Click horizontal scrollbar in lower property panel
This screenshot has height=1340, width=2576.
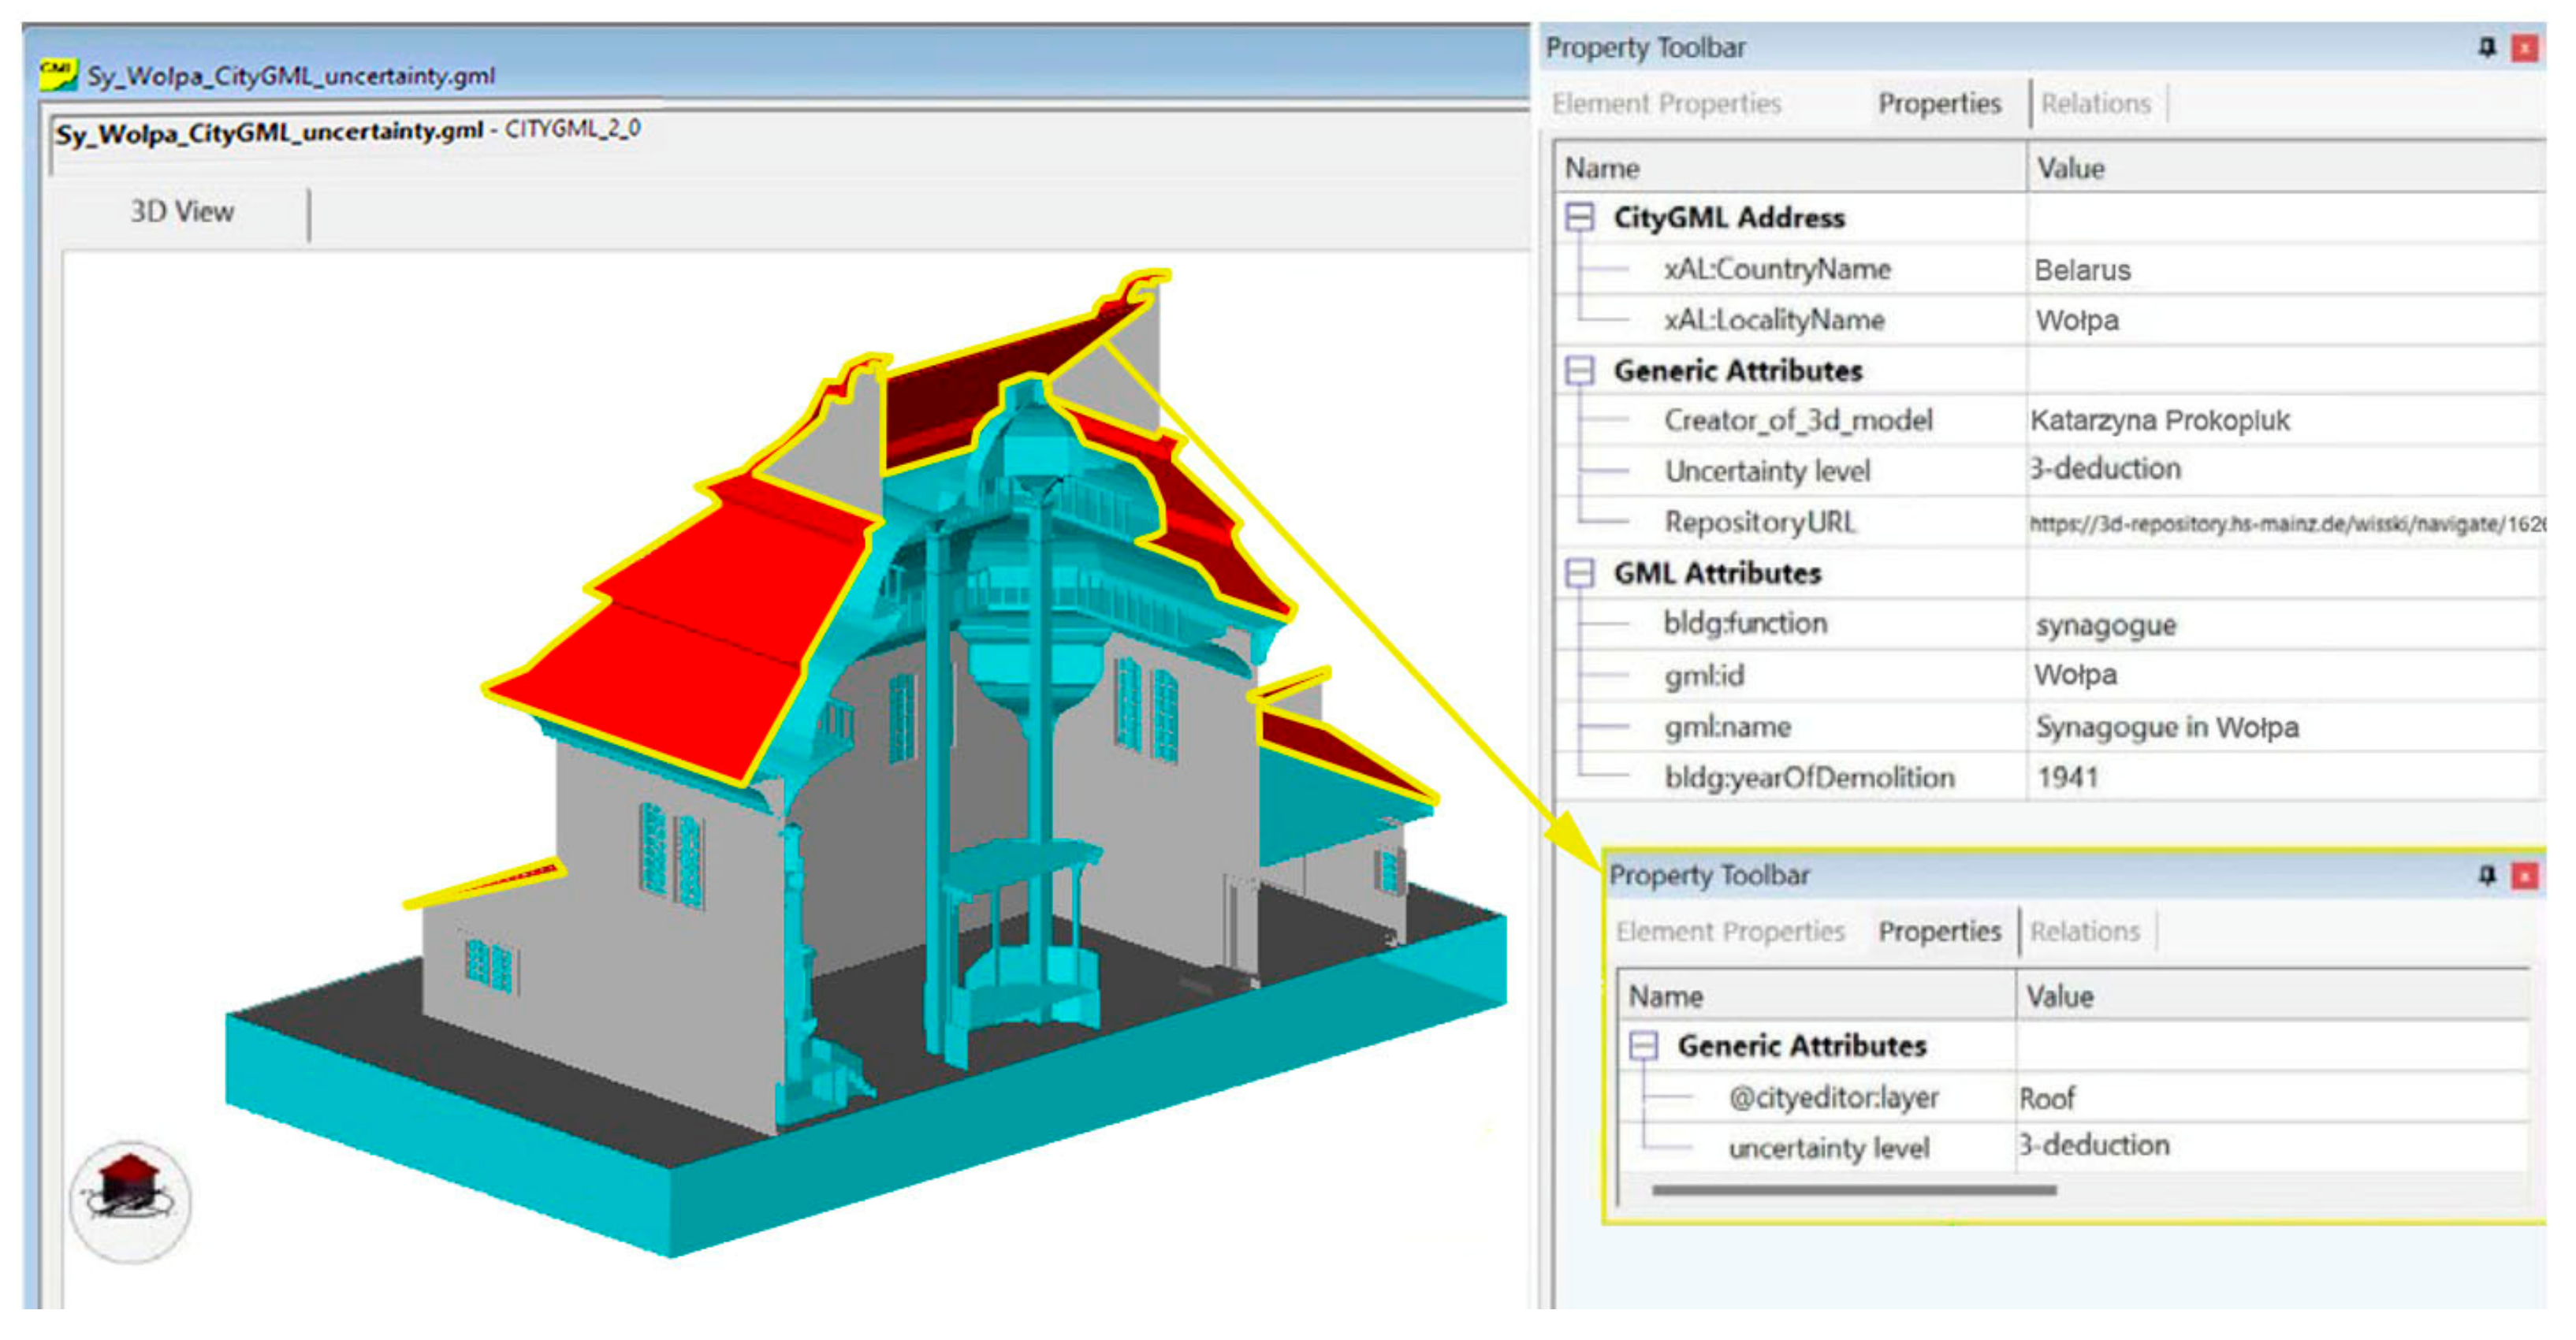tap(1853, 1190)
